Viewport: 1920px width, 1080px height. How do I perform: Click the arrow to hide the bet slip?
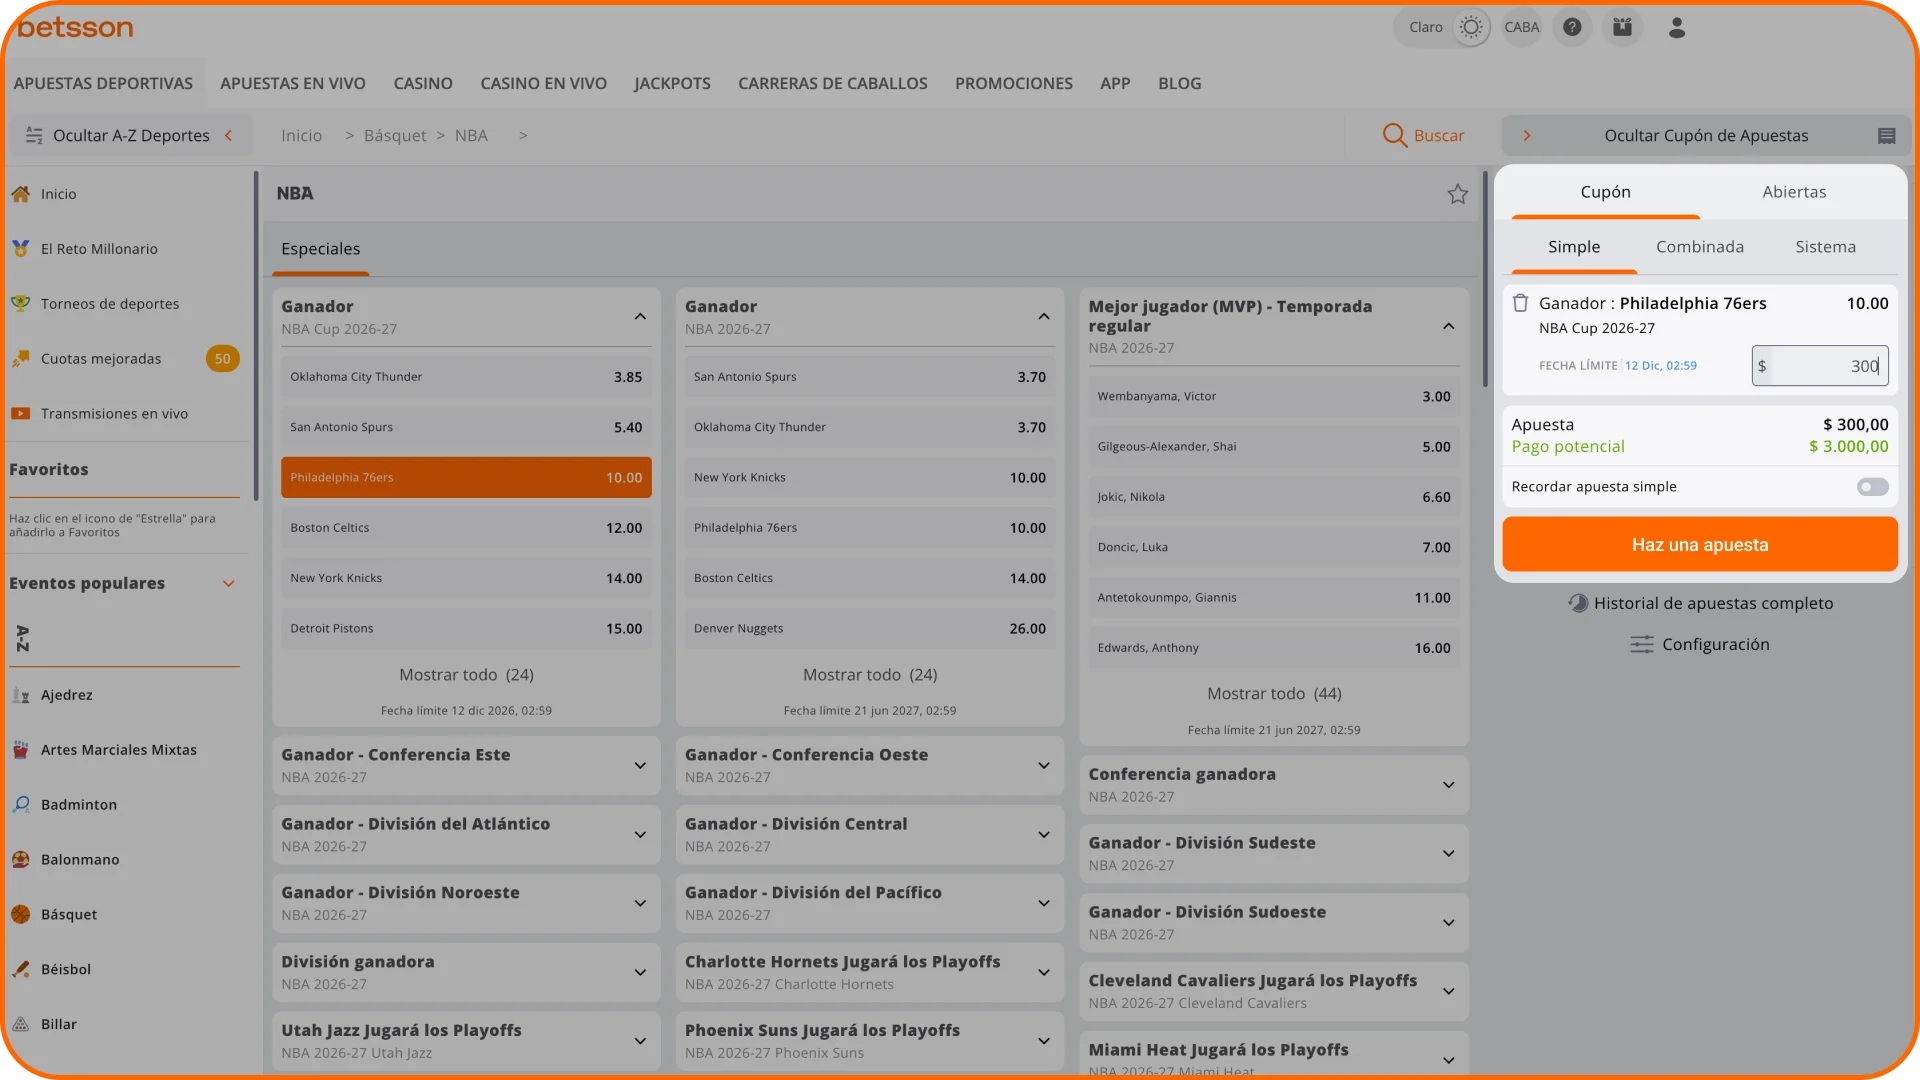[1527, 136]
